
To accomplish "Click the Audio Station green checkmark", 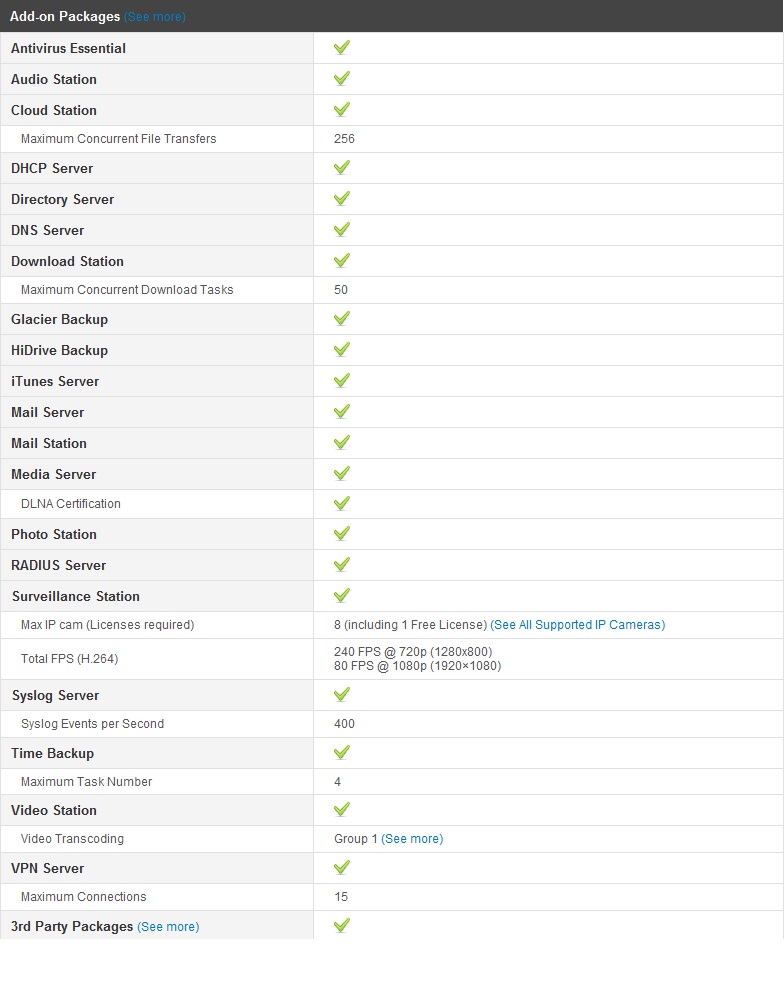I will 341,78.
